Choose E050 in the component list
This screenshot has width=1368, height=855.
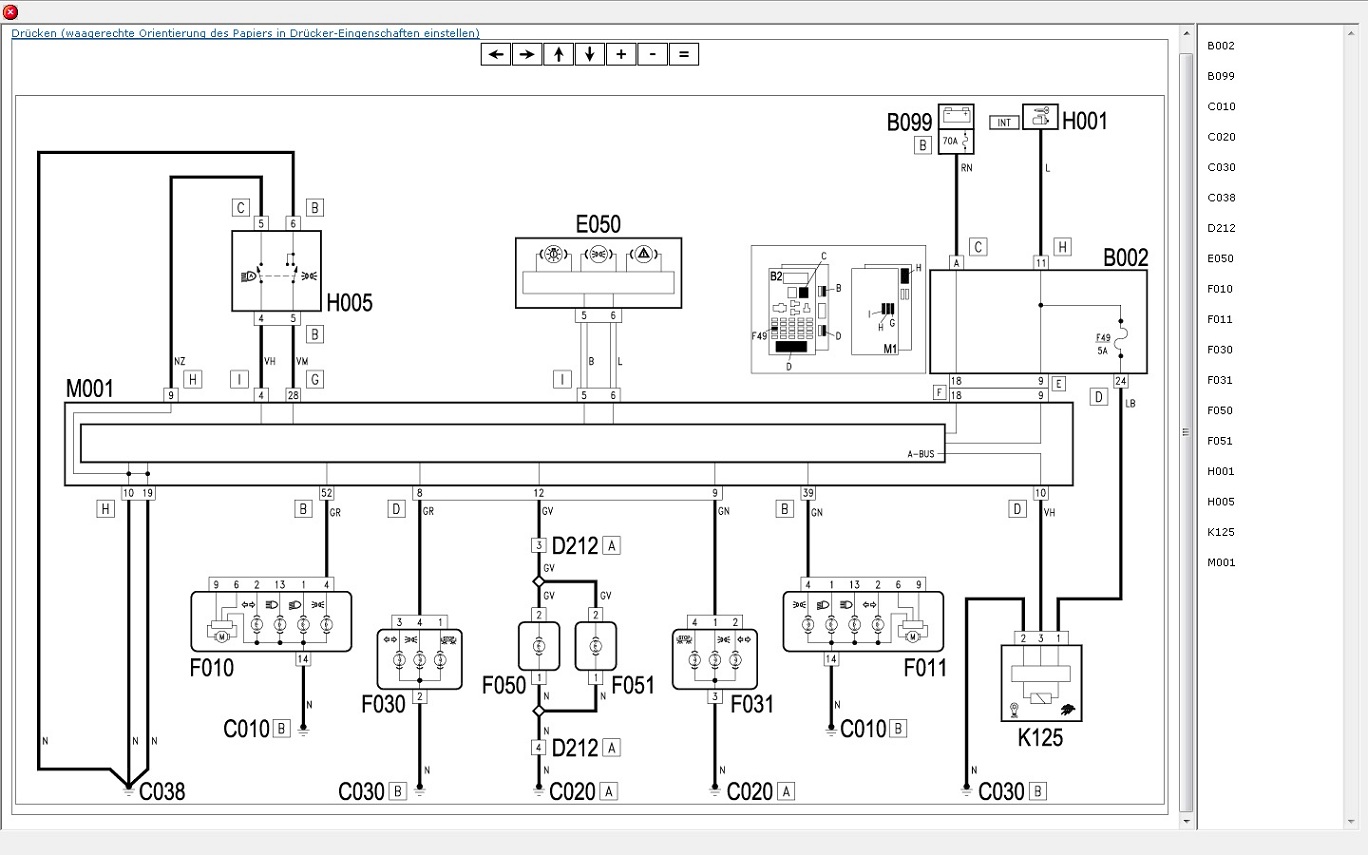(1220, 259)
